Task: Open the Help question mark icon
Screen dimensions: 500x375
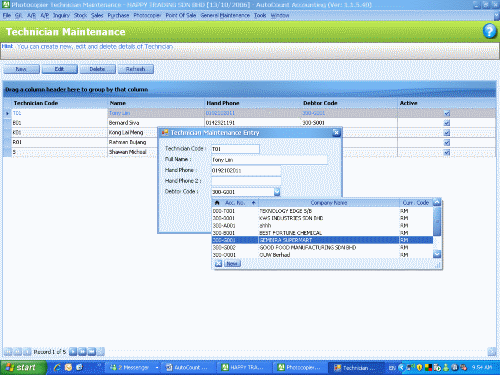Action: coord(489,32)
